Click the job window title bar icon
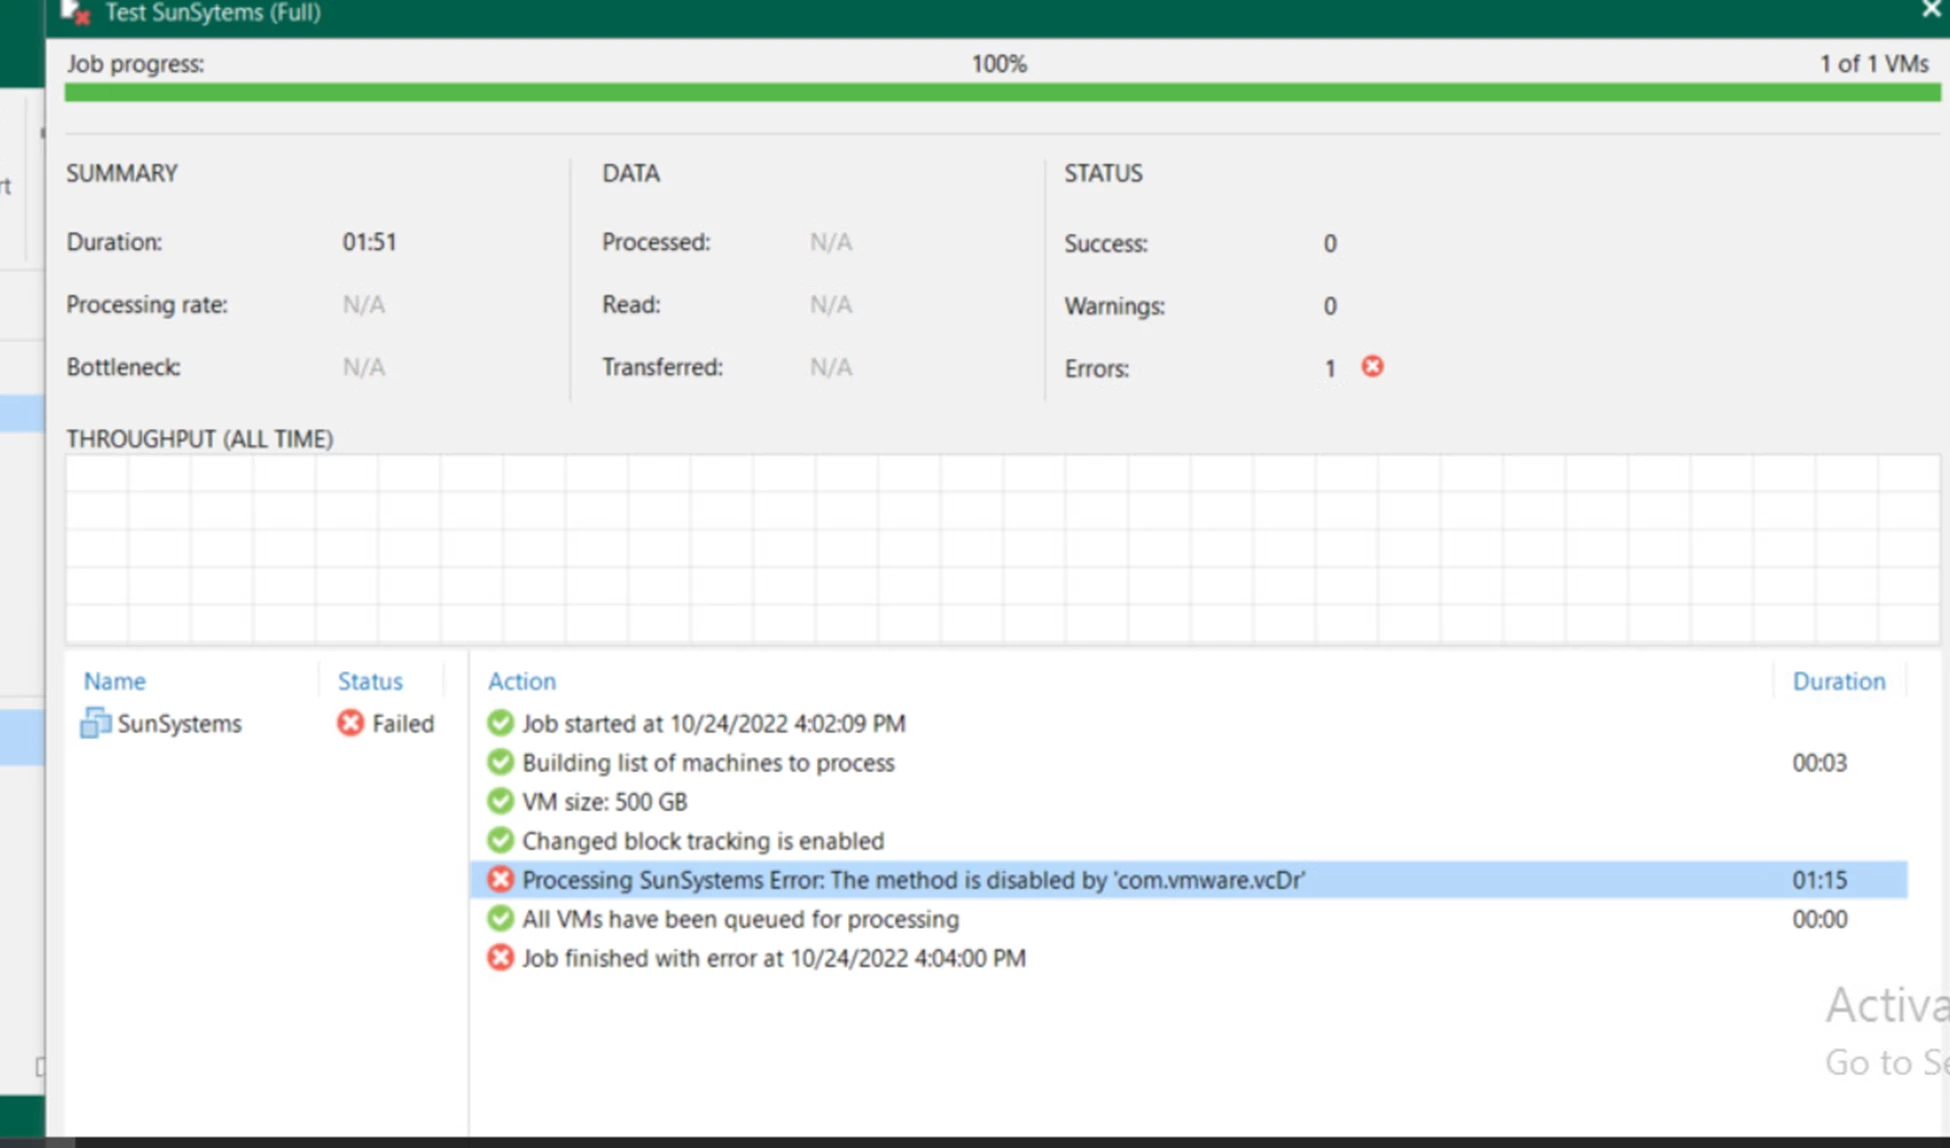The image size is (1950, 1148). click(x=76, y=12)
